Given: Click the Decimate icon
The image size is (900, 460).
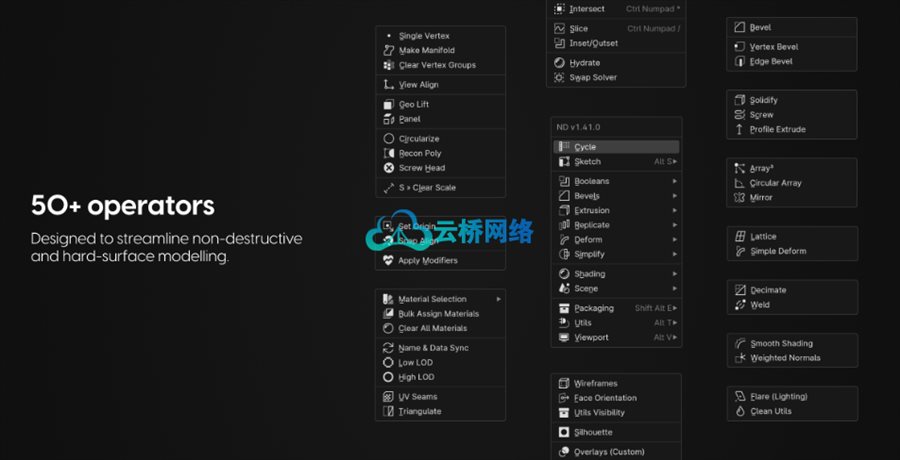Looking at the screenshot, I should pyautogui.click(x=740, y=290).
